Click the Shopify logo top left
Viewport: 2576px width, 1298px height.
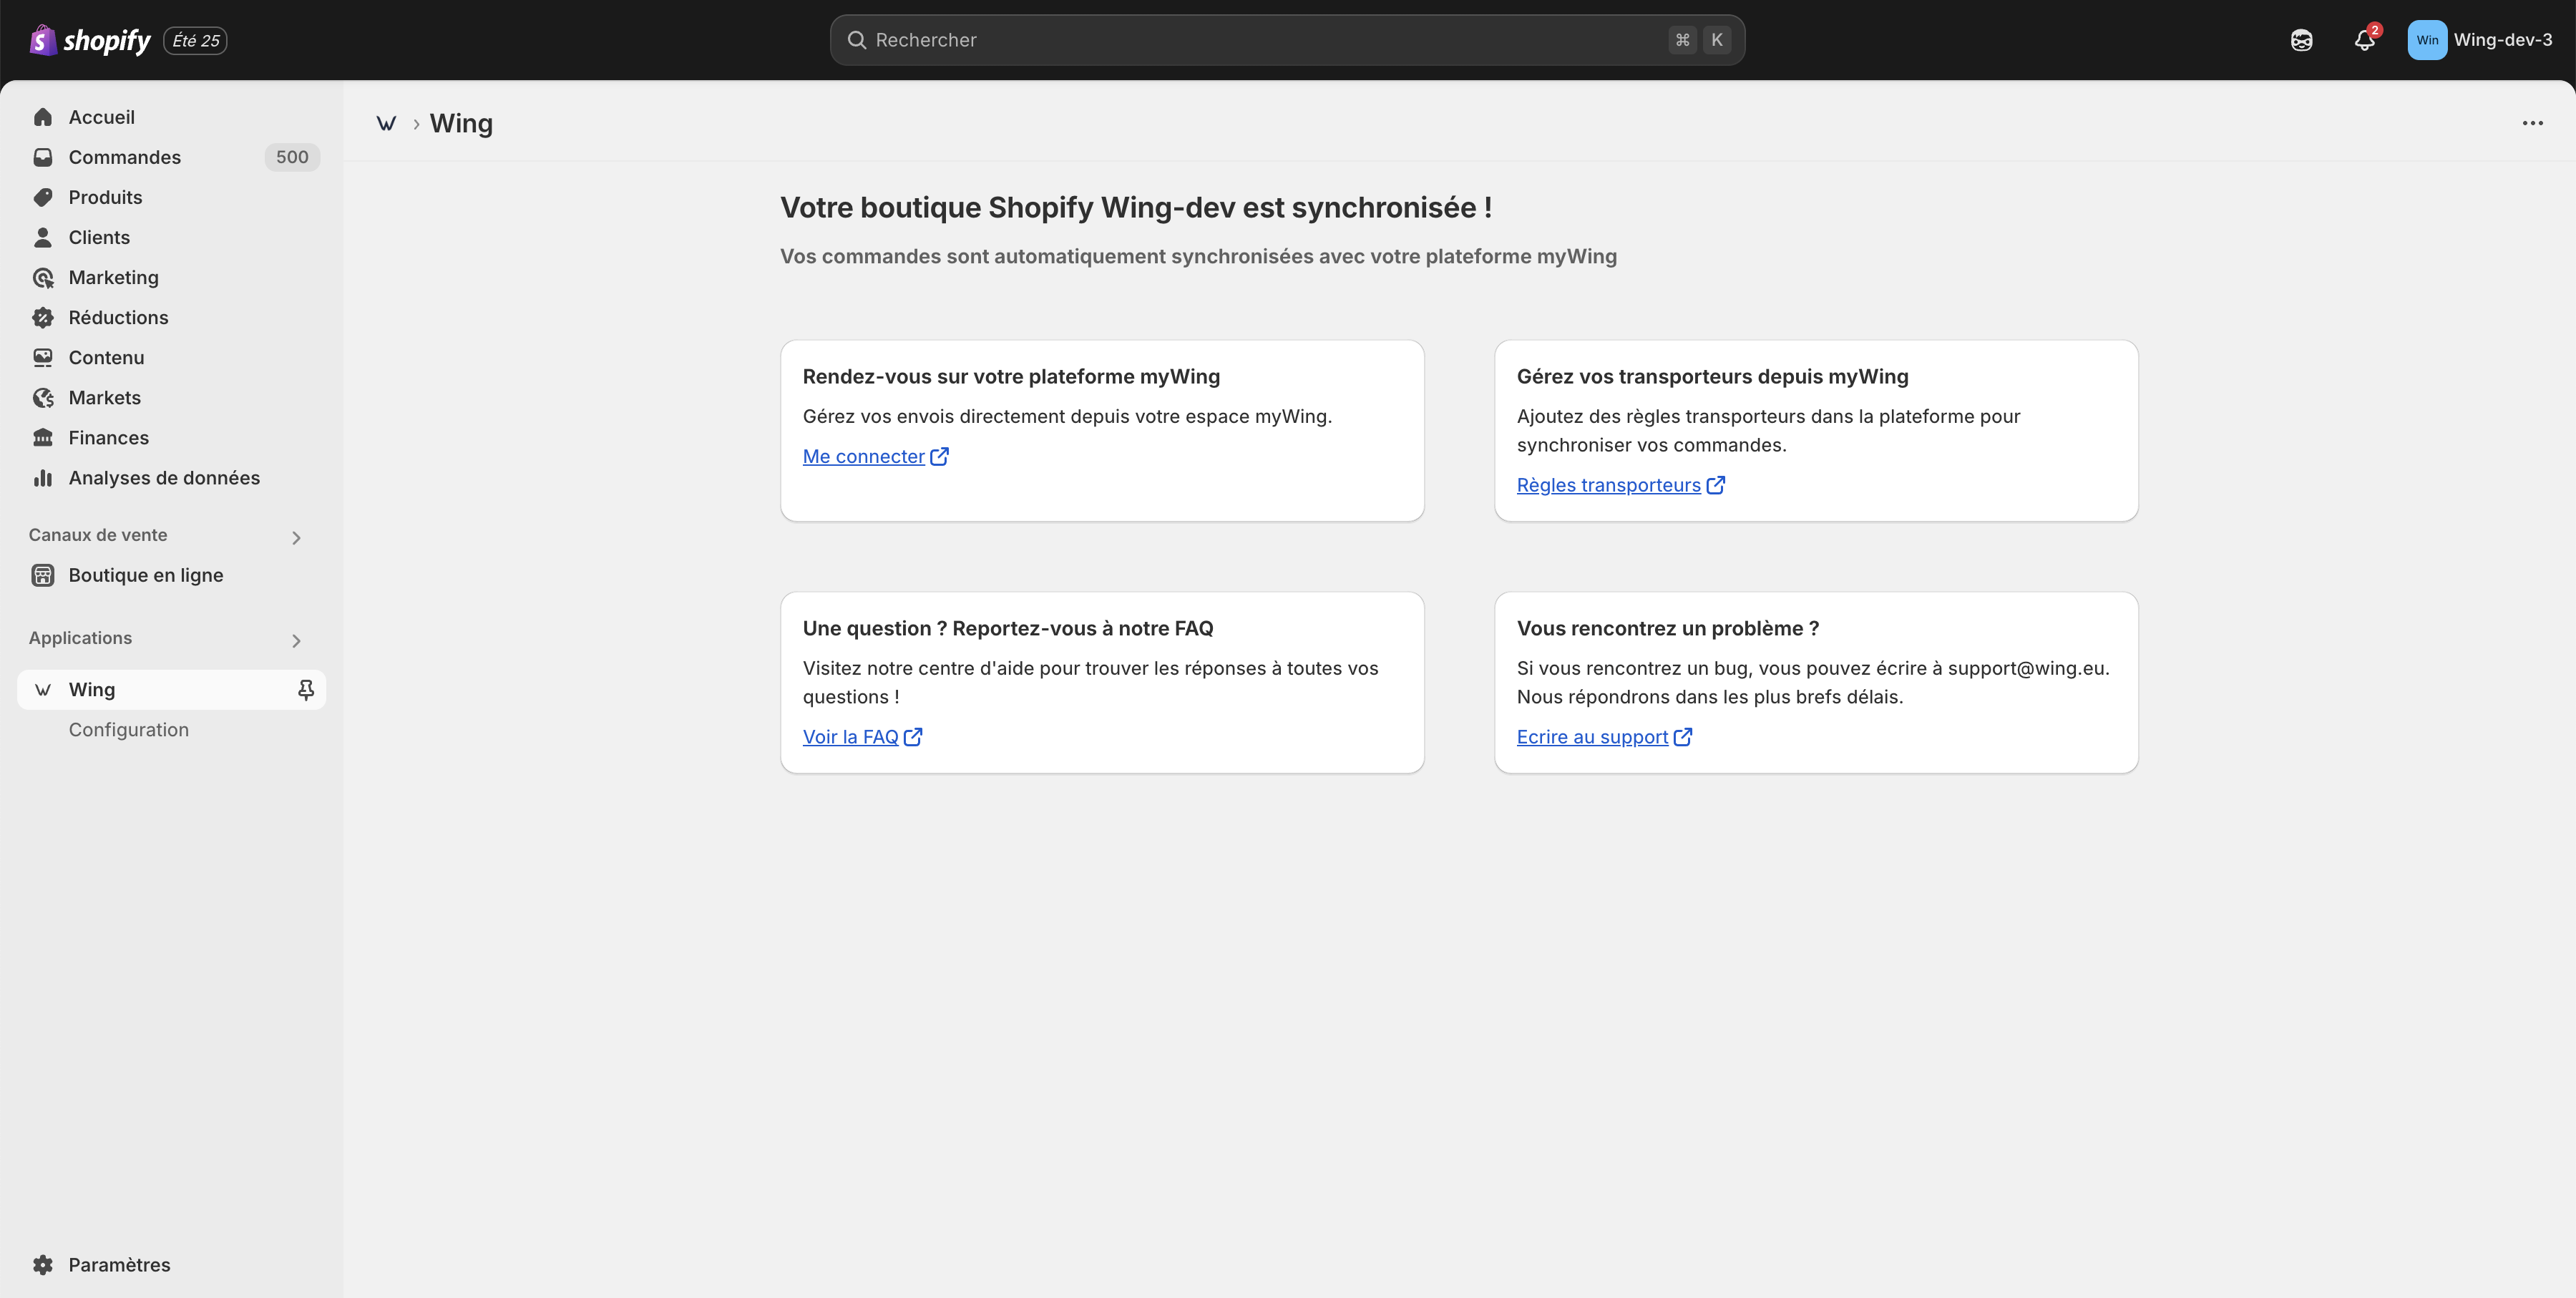42,40
